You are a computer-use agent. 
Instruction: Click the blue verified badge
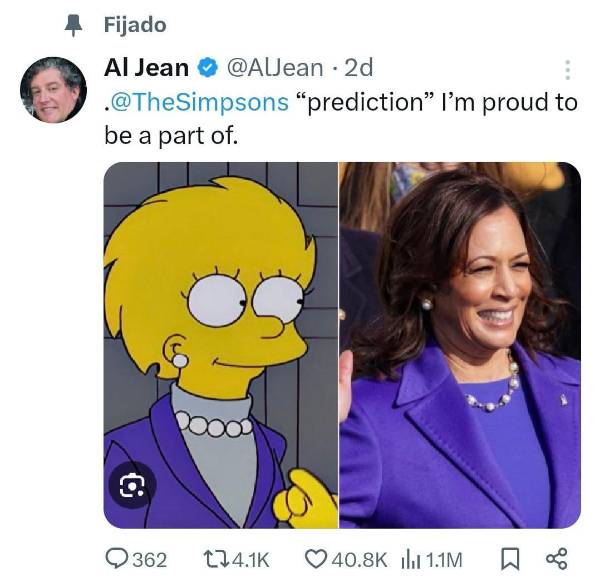click(x=207, y=68)
